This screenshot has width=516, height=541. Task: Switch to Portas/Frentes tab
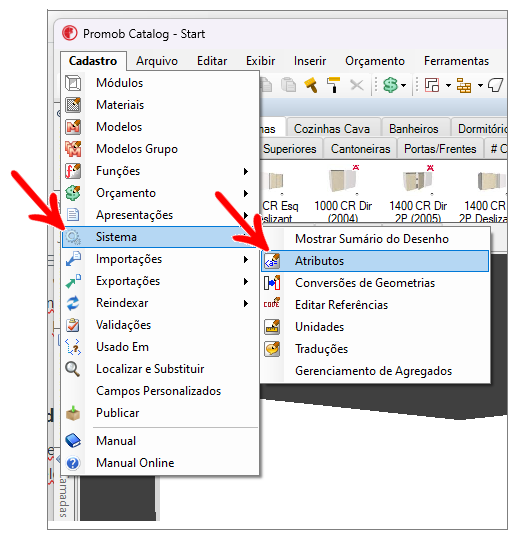pyautogui.click(x=440, y=149)
